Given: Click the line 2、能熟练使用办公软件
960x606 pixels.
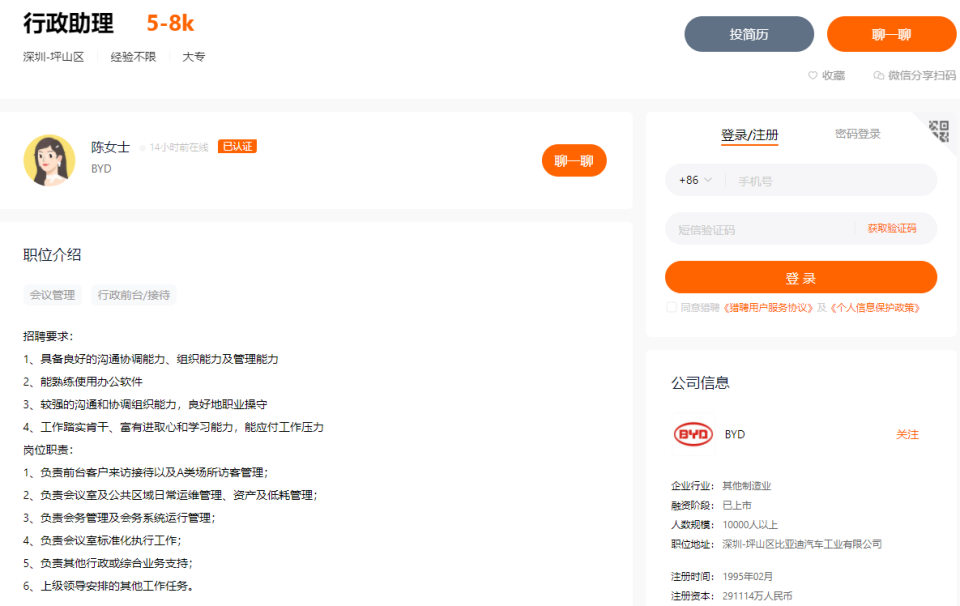Looking at the screenshot, I should (83, 381).
